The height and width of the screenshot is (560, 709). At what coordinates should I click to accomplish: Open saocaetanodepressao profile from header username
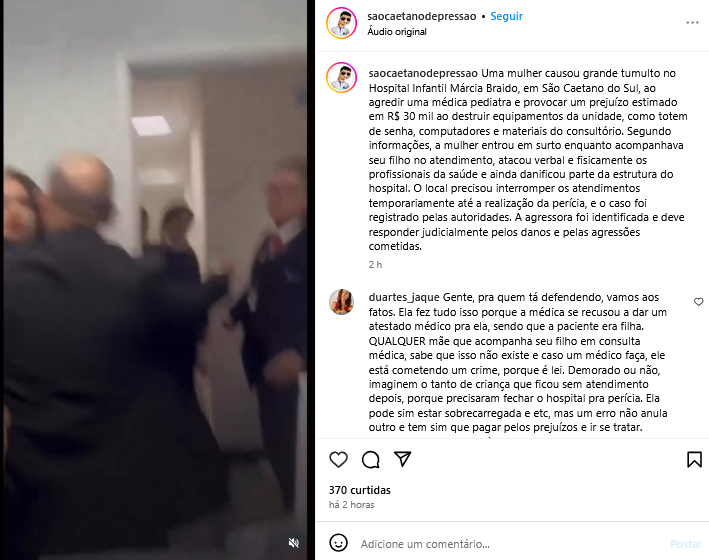click(421, 16)
